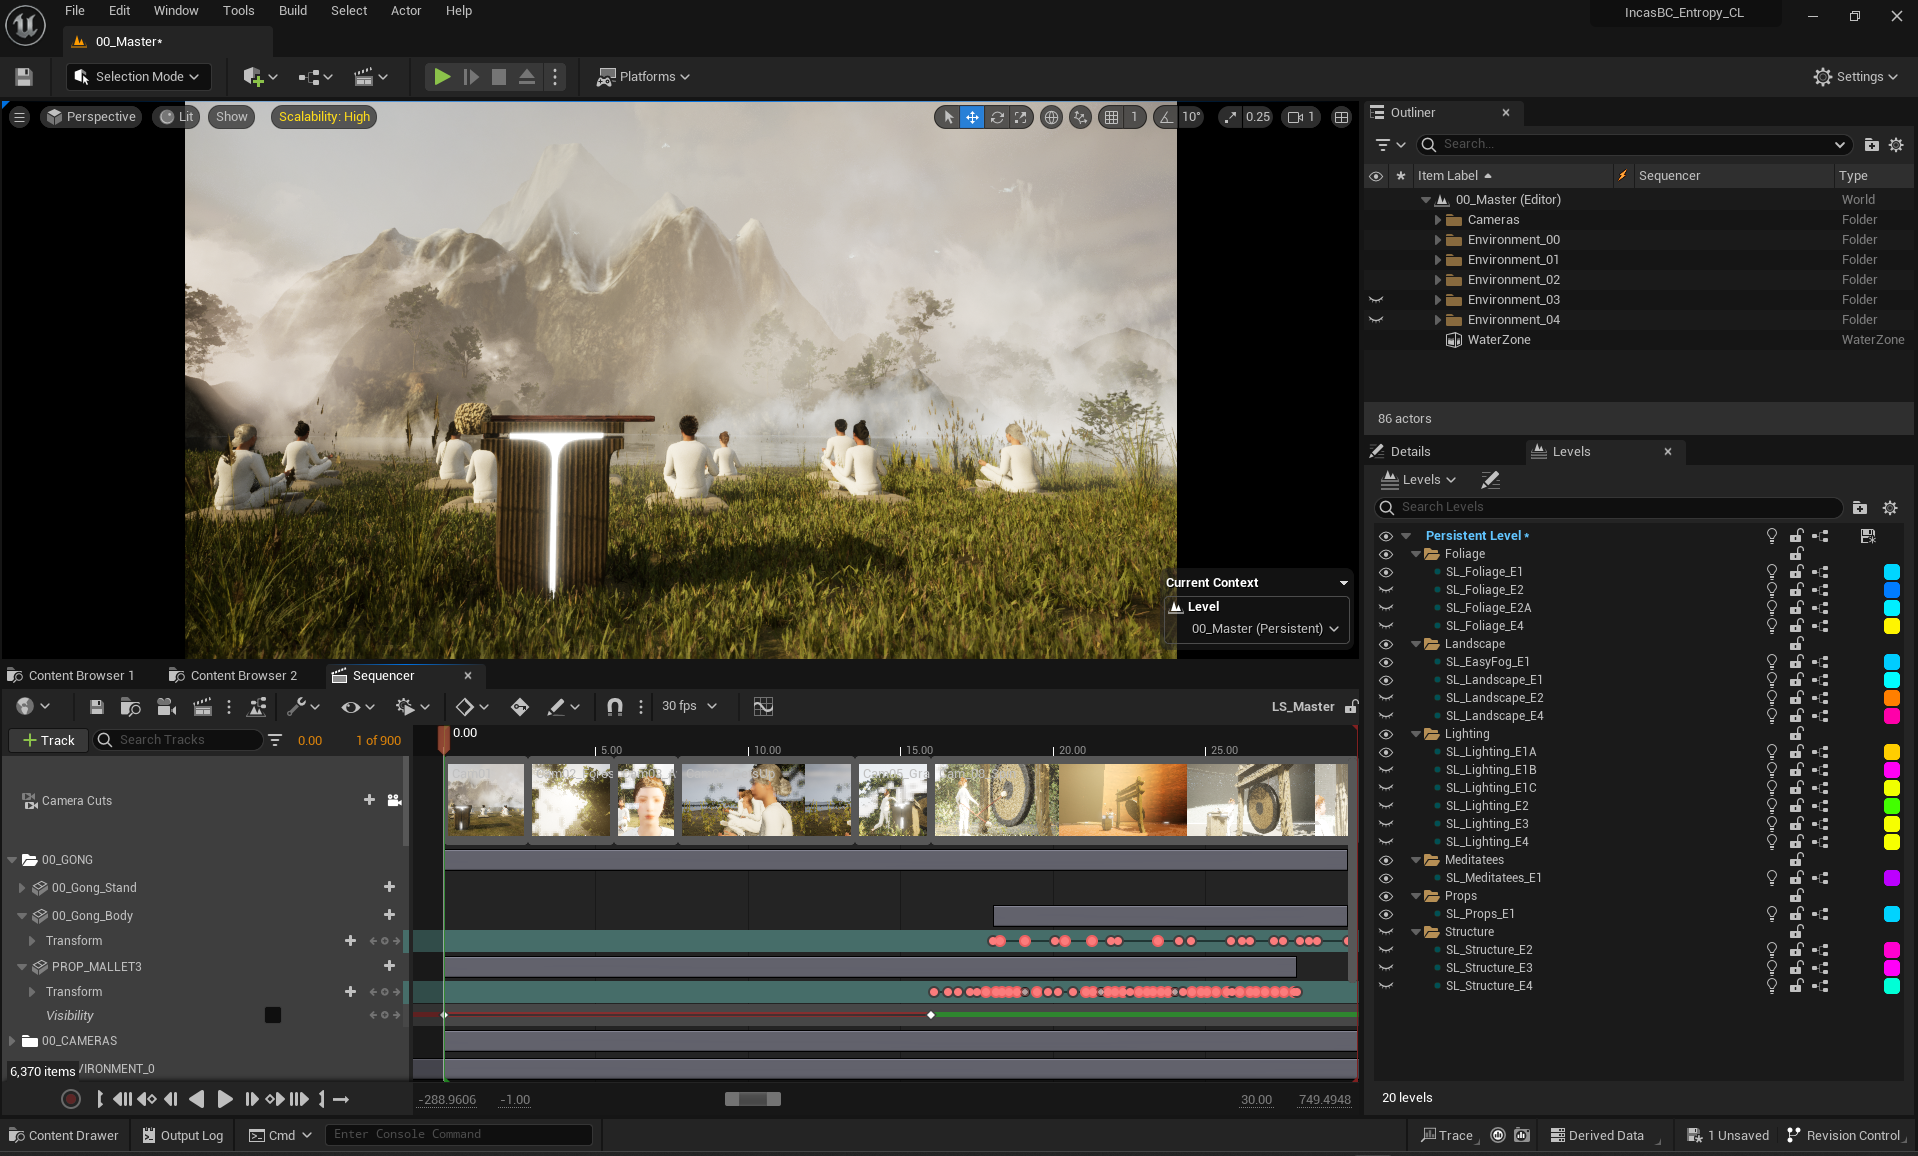Toggle visibility of Environment_03 folder in Outliner
Image resolution: width=1918 pixels, height=1156 pixels.
coord(1376,300)
